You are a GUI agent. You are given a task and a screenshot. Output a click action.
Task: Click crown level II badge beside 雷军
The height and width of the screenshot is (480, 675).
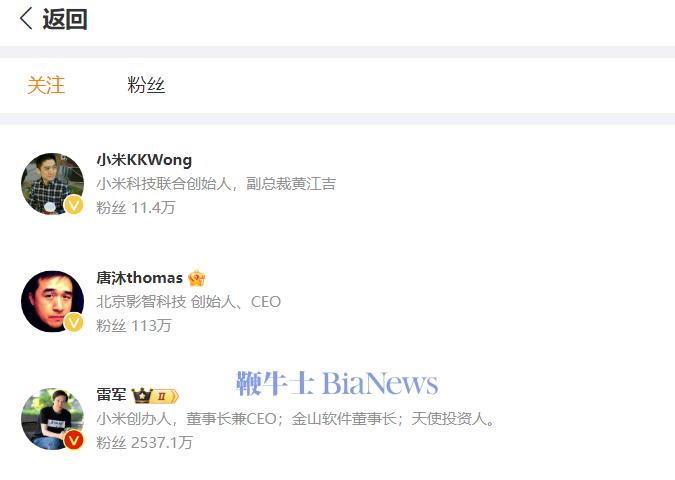pyautogui.click(x=155, y=396)
